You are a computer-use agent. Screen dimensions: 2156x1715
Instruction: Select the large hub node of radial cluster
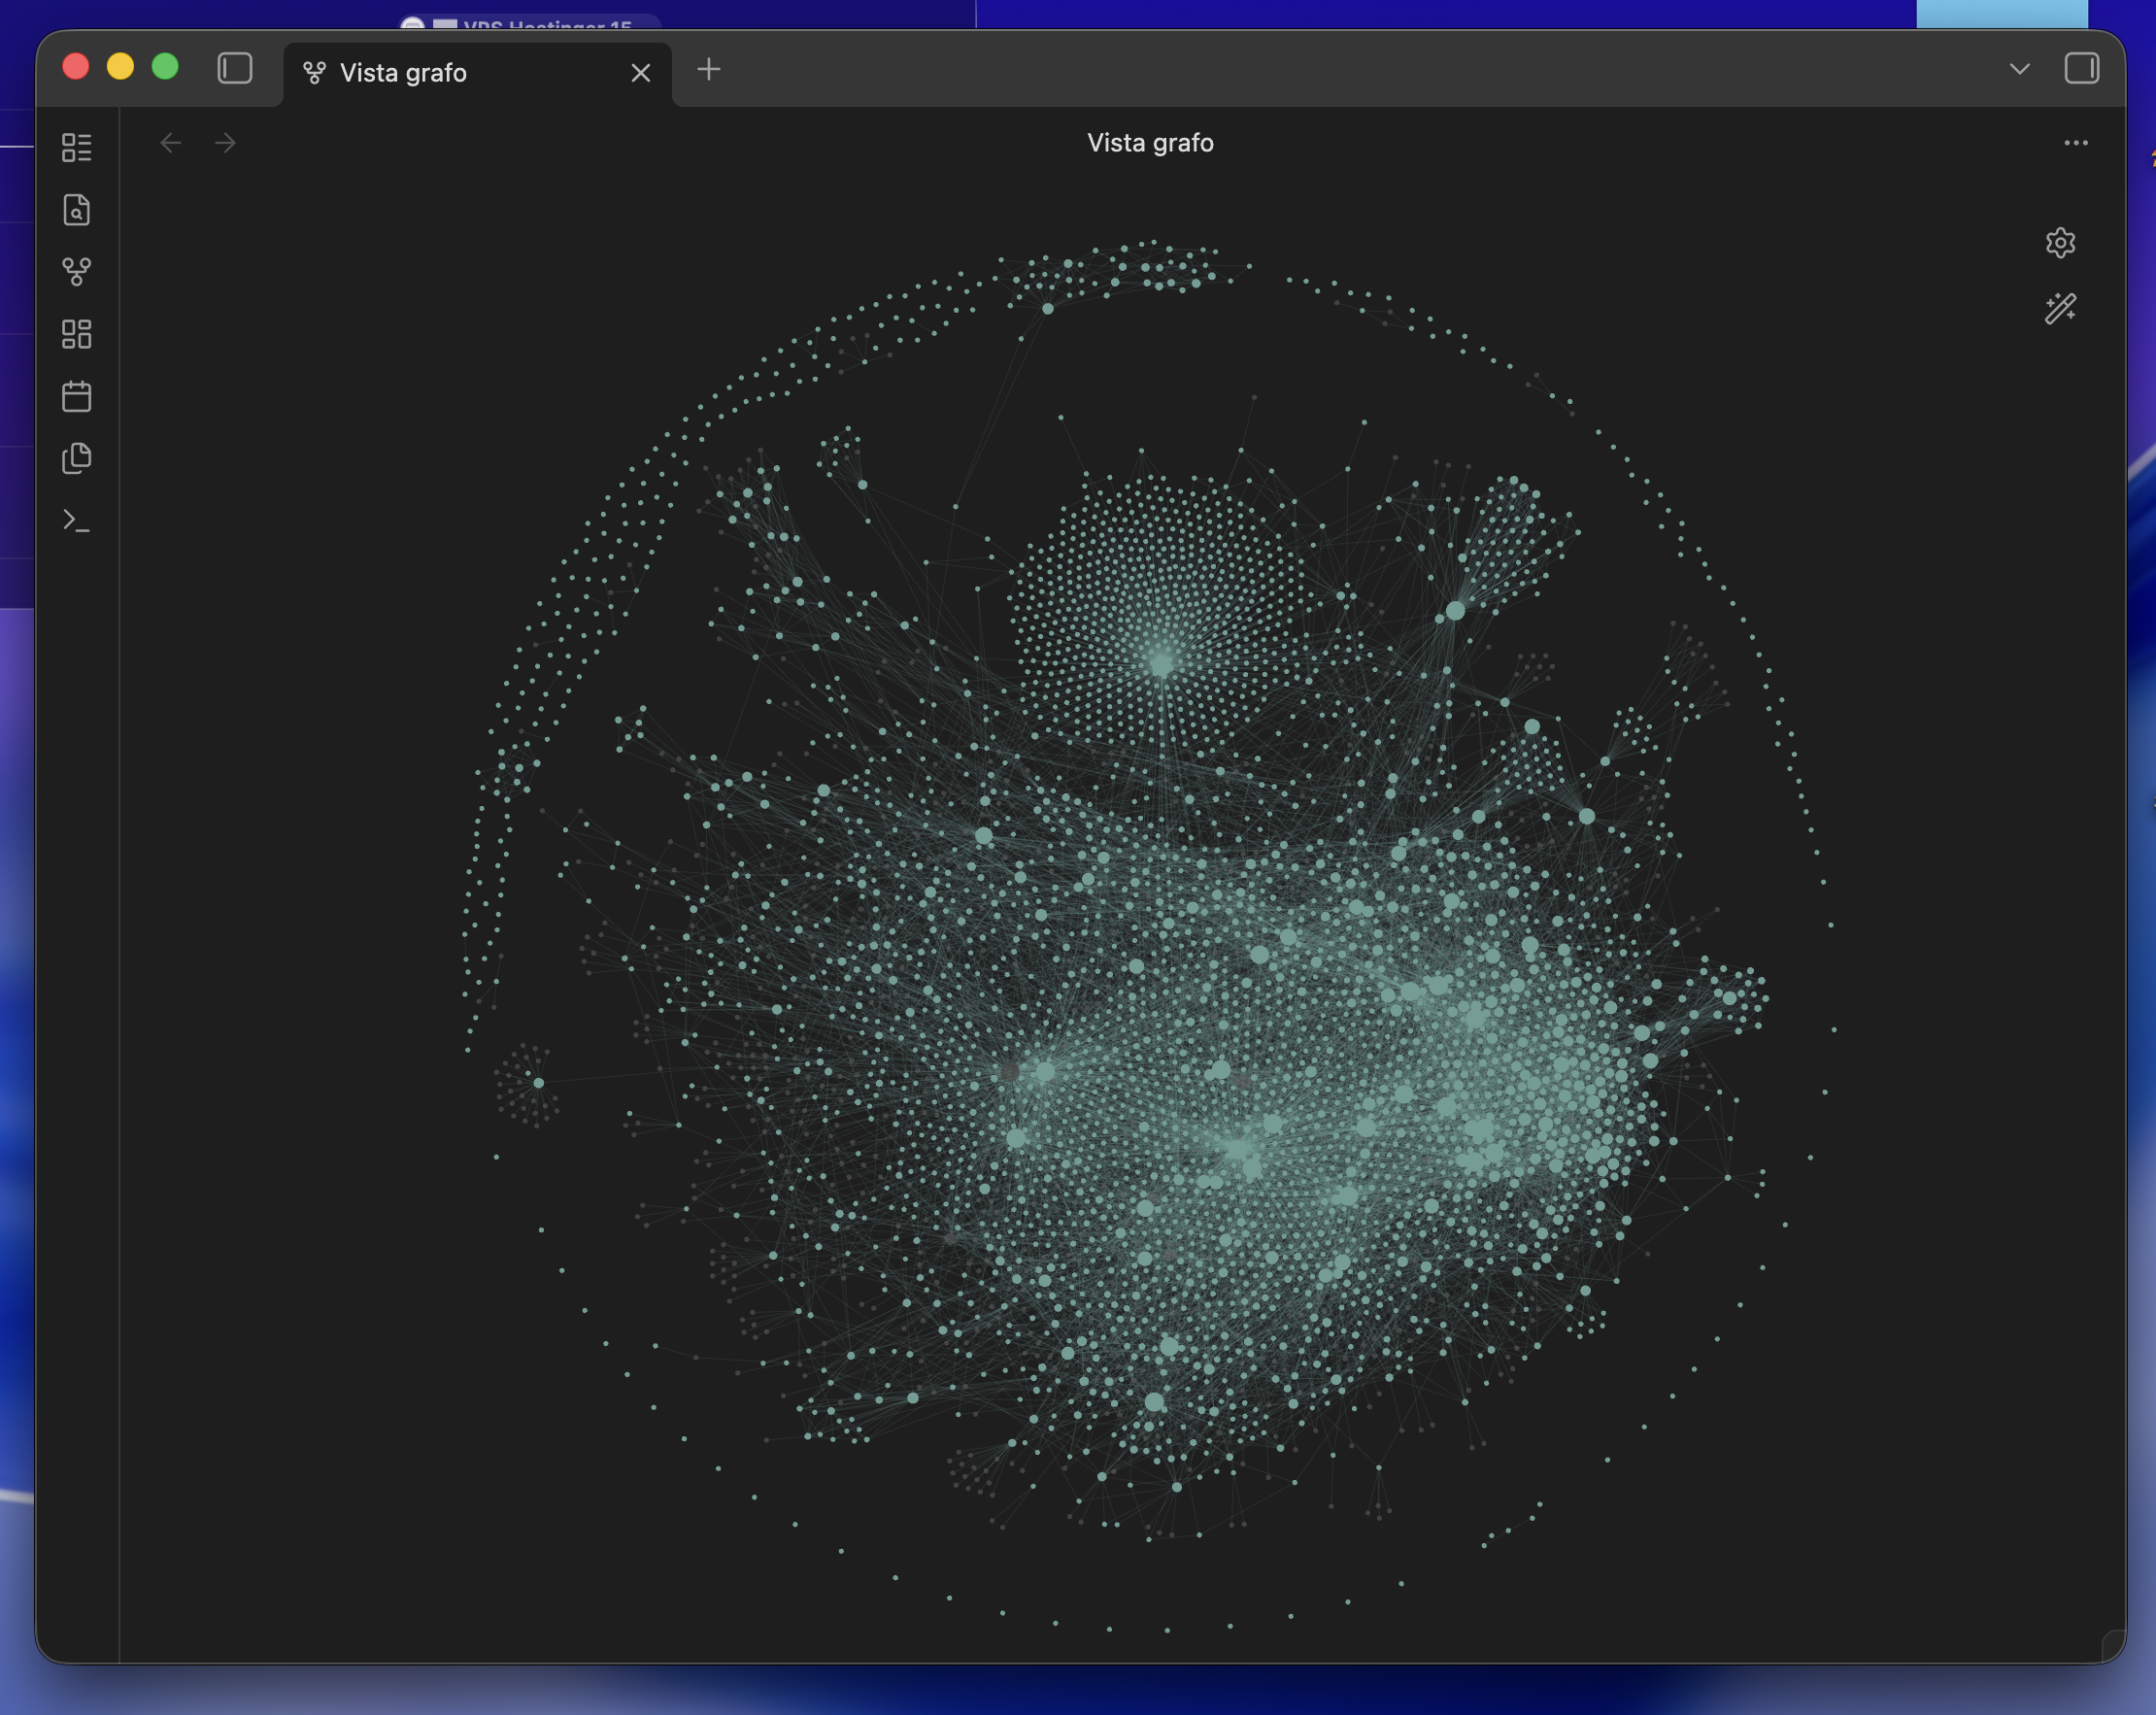pyautogui.click(x=1161, y=663)
